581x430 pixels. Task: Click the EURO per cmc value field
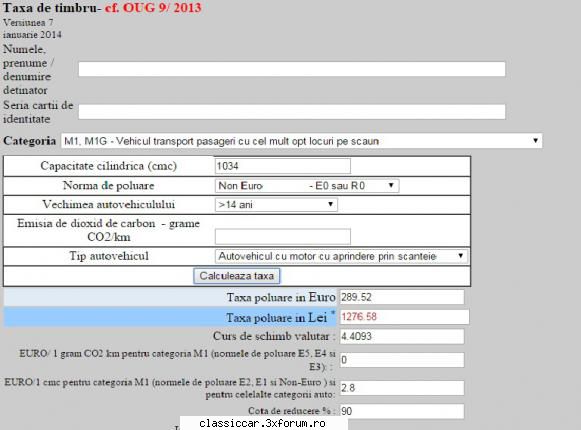coord(402,388)
